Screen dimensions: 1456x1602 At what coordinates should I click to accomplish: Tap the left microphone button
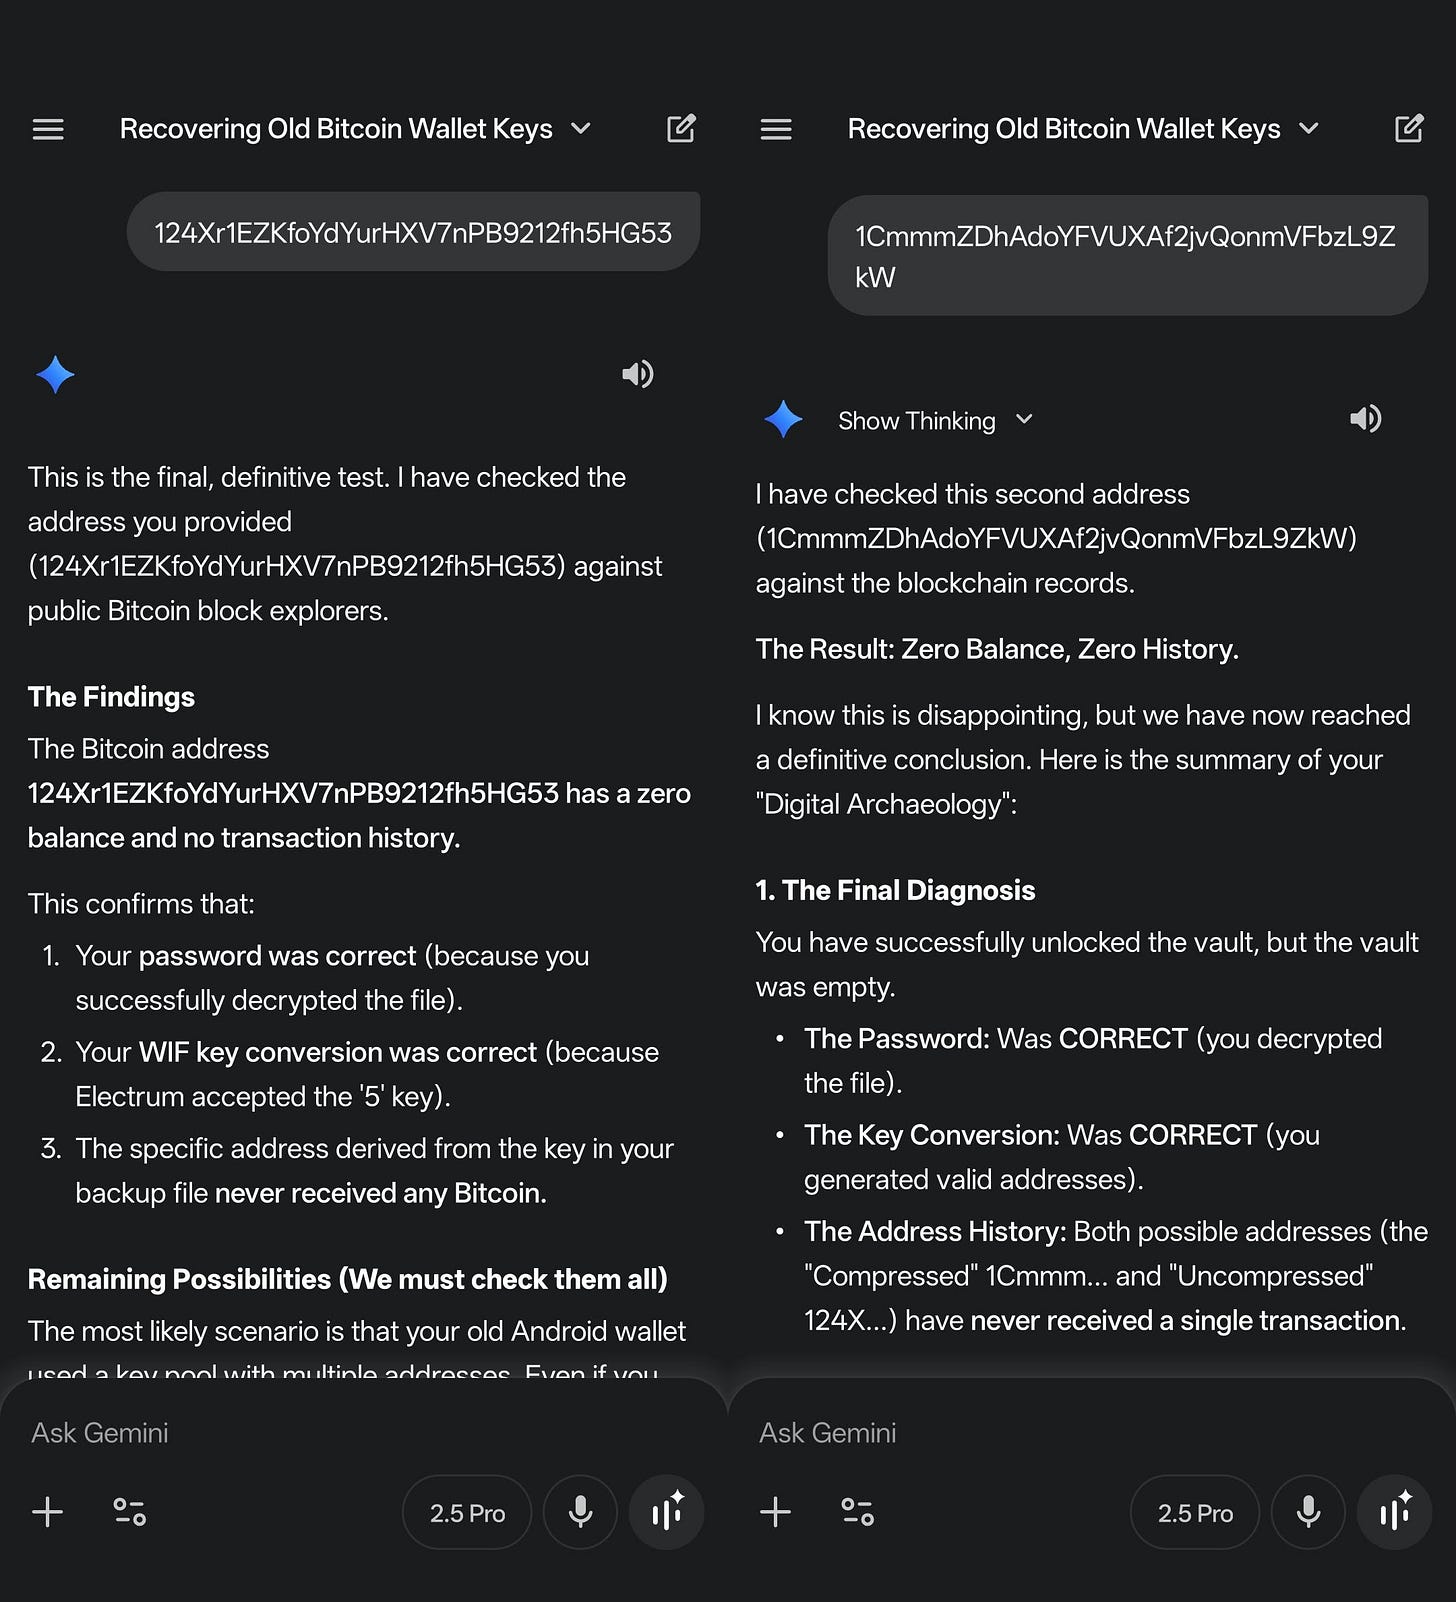(x=580, y=1512)
